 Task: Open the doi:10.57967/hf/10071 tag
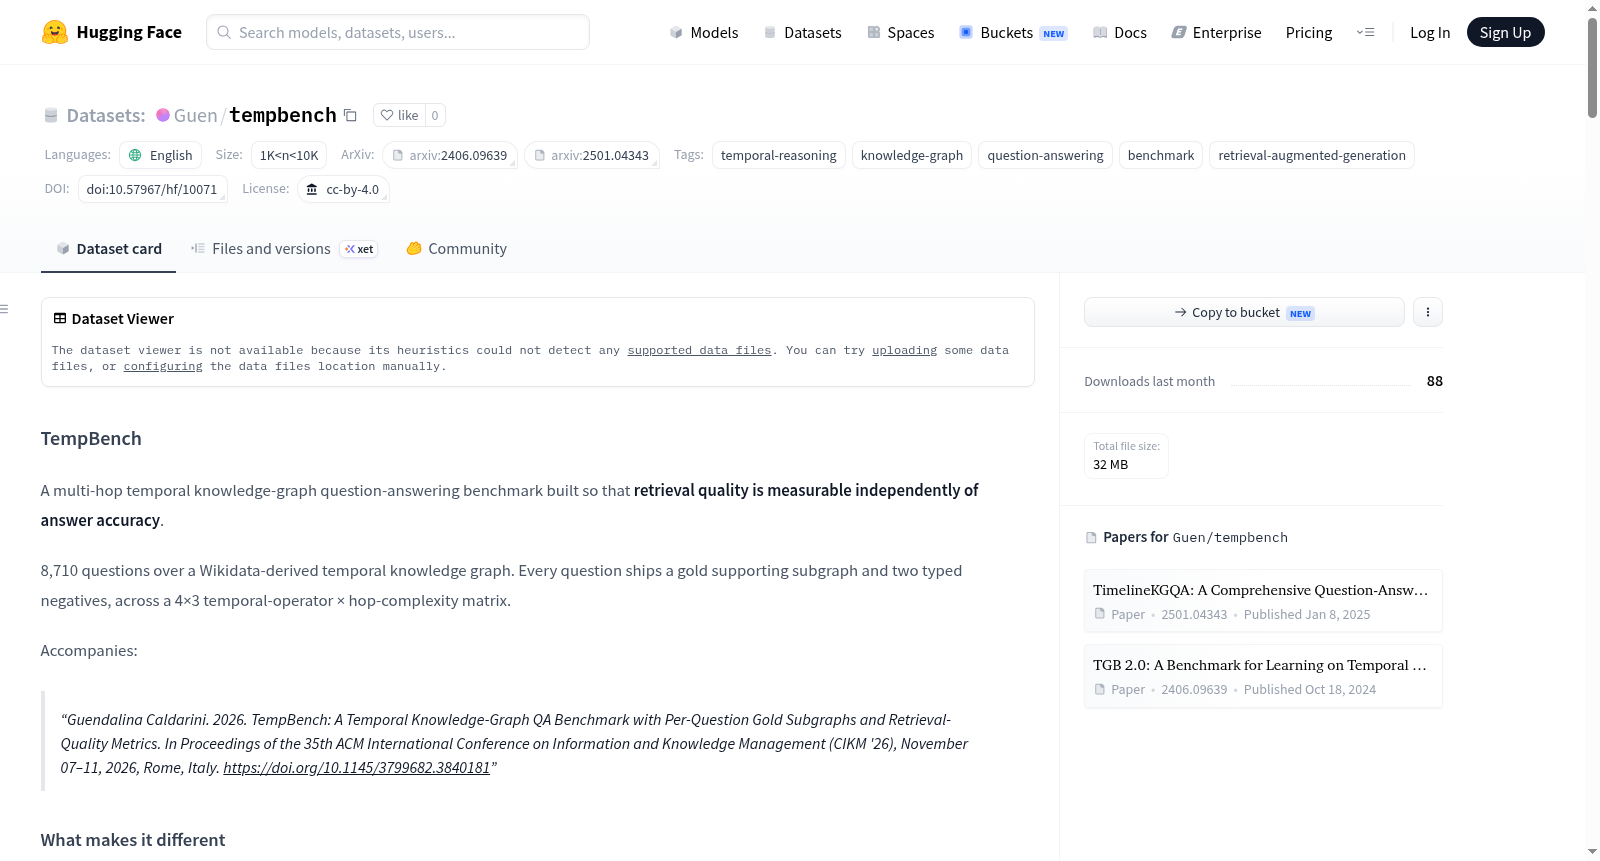pyautogui.click(x=153, y=189)
